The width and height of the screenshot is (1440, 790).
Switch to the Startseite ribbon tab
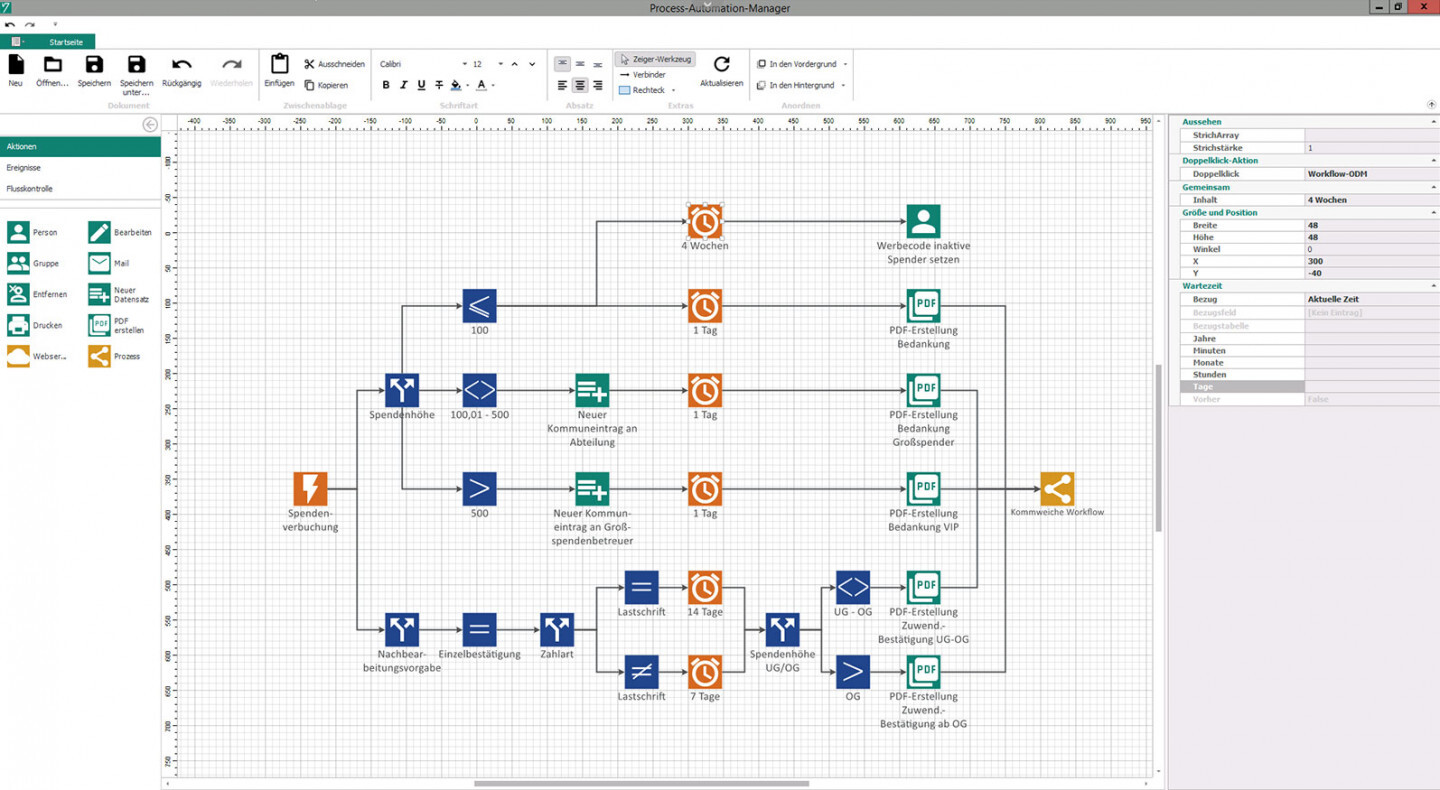click(x=67, y=42)
